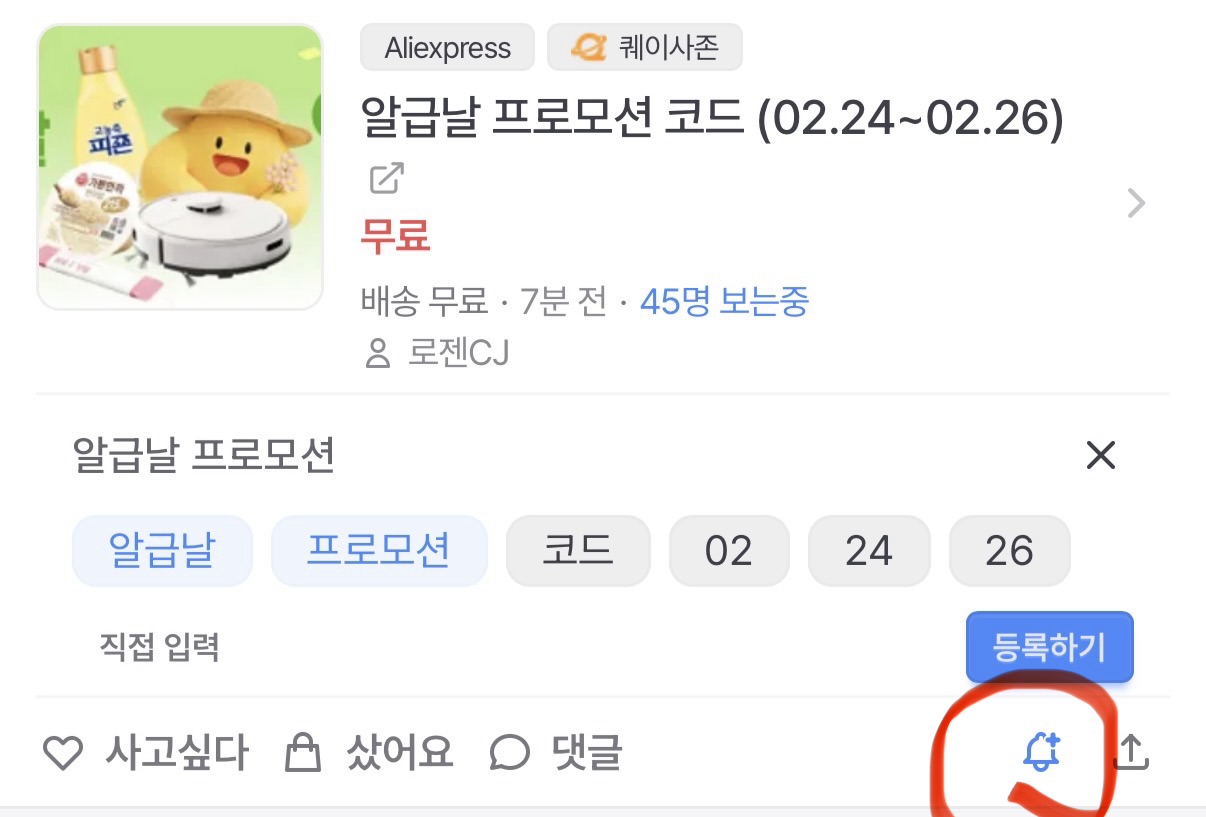Tap the heart icon for 사고싶다
The height and width of the screenshot is (817, 1206).
(x=63, y=753)
